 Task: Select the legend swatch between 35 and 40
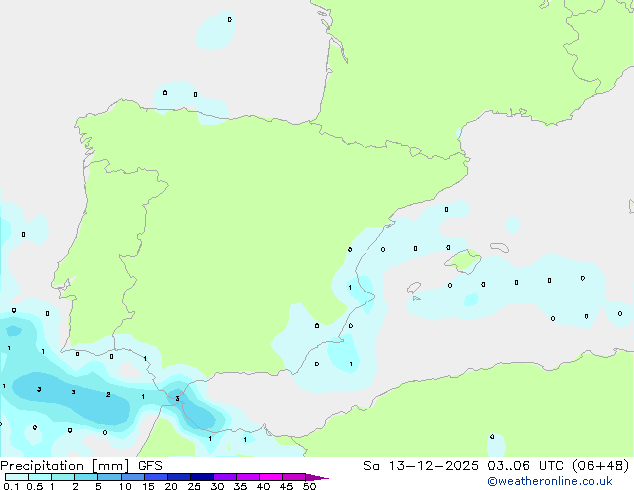(248, 477)
